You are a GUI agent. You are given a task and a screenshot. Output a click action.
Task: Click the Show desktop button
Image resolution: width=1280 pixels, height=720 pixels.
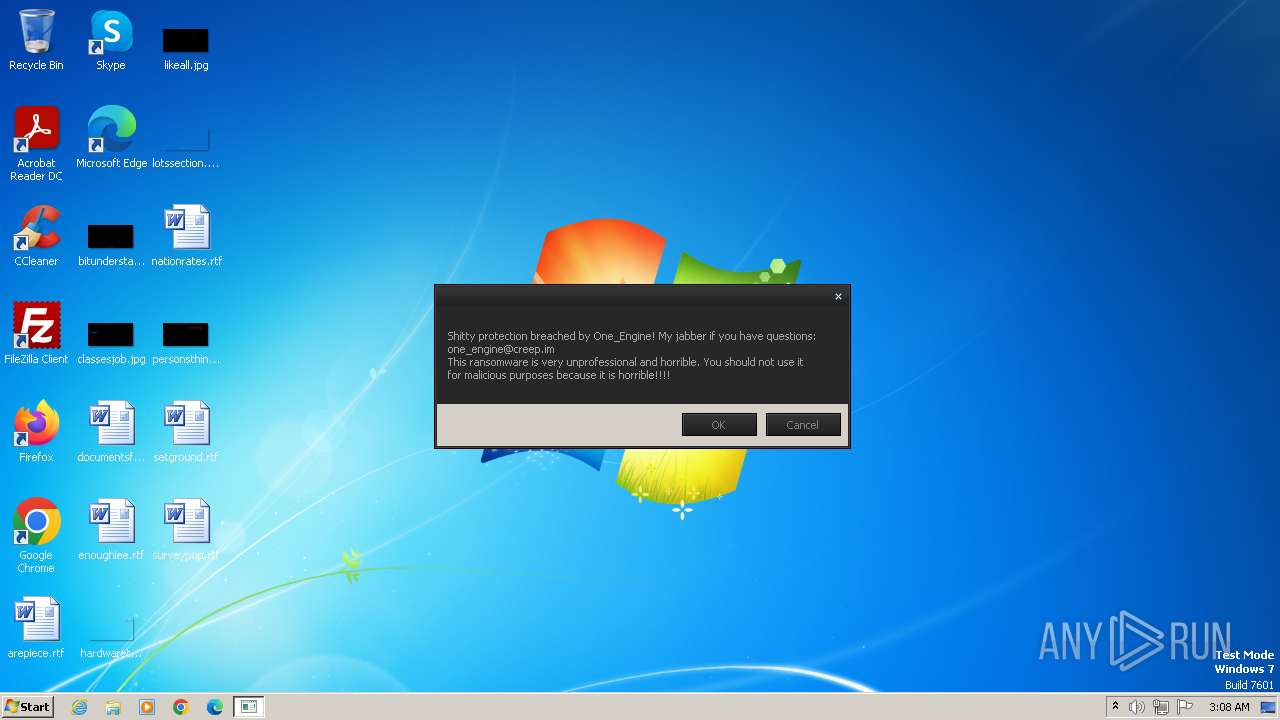pyautogui.click(x=1269, y=707)
